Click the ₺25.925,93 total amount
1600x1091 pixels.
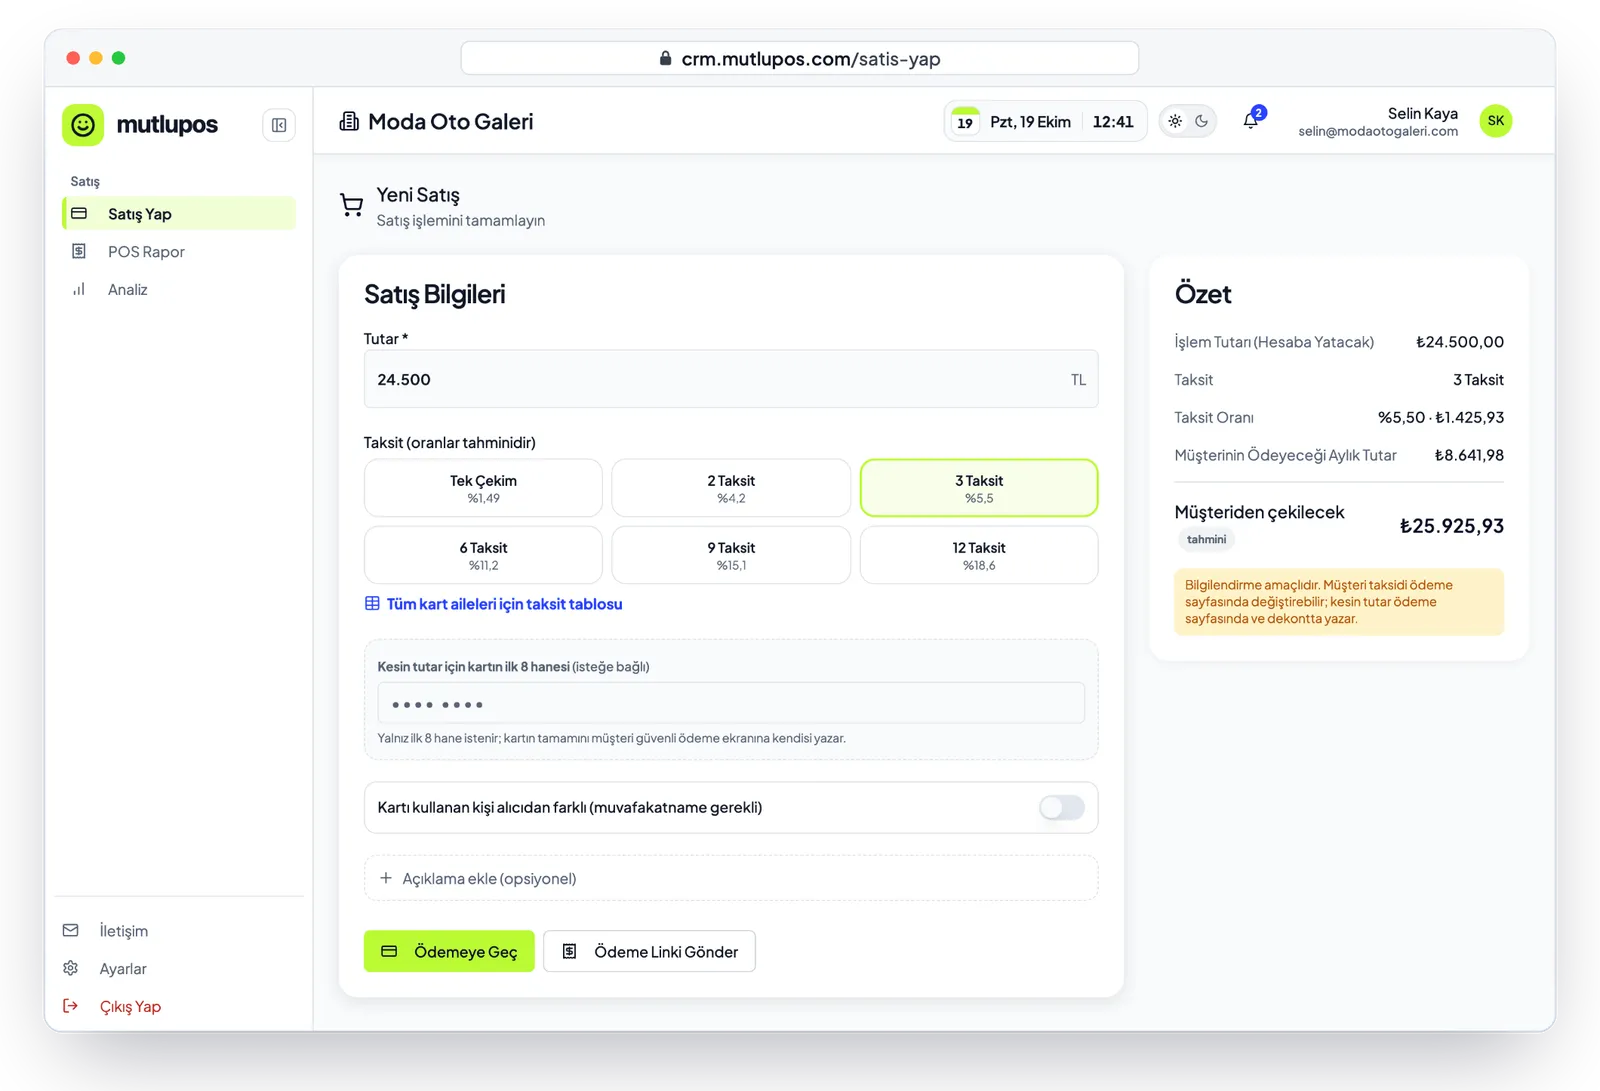[x=1451, y=526]
